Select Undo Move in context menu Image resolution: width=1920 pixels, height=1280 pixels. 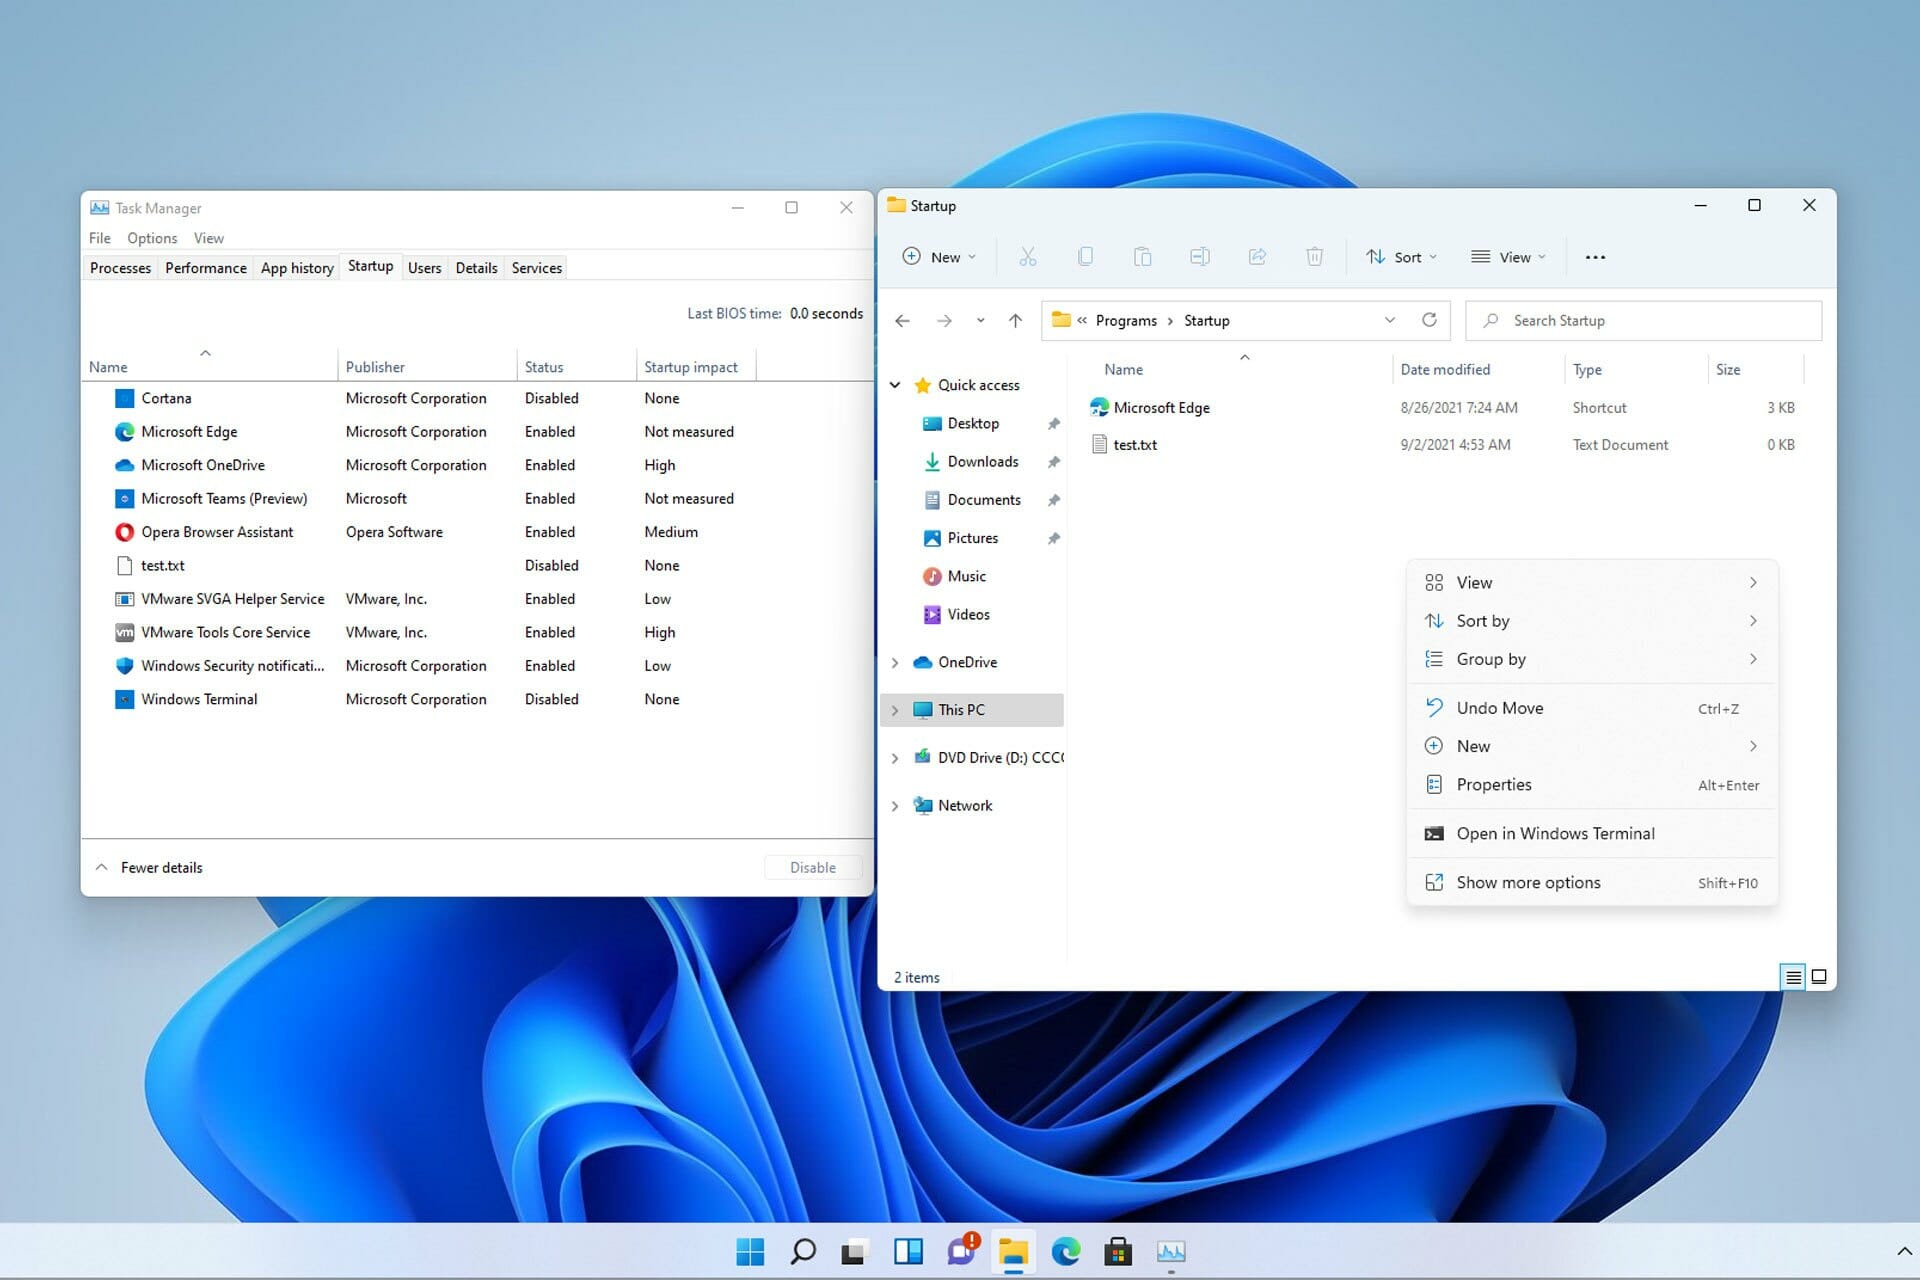tap(1592, 708)
